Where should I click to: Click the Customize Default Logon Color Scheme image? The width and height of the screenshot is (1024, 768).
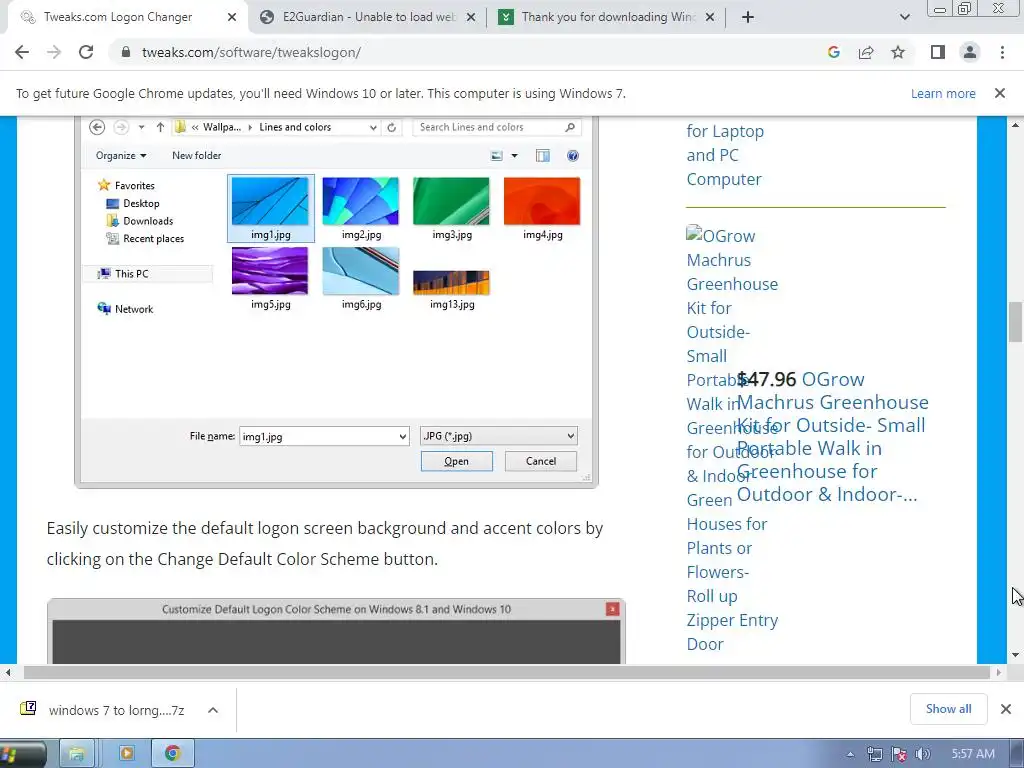coord(336,632)
